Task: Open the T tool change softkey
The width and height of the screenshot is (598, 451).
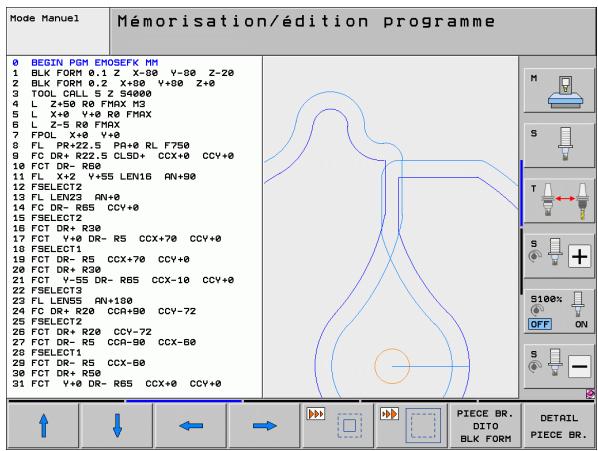Action: click(559, 201)
